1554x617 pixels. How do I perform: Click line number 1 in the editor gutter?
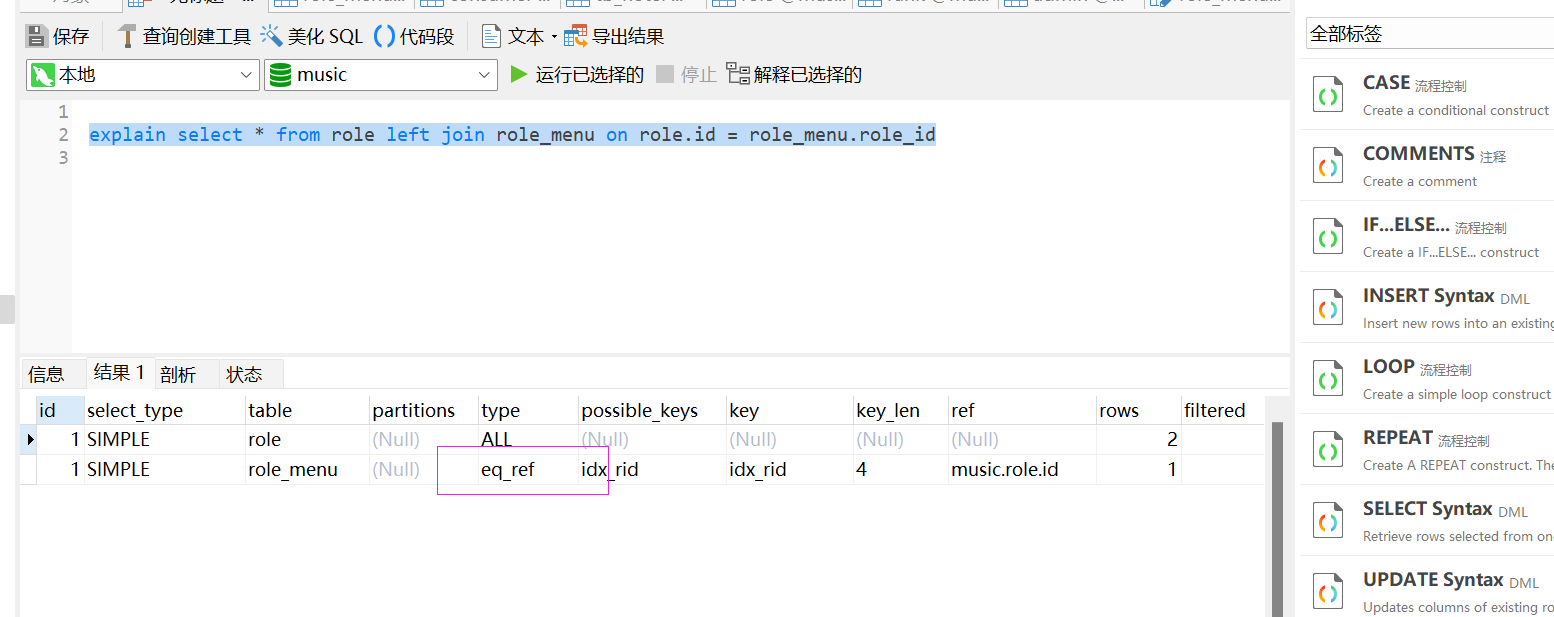click(x=62, y=112)
